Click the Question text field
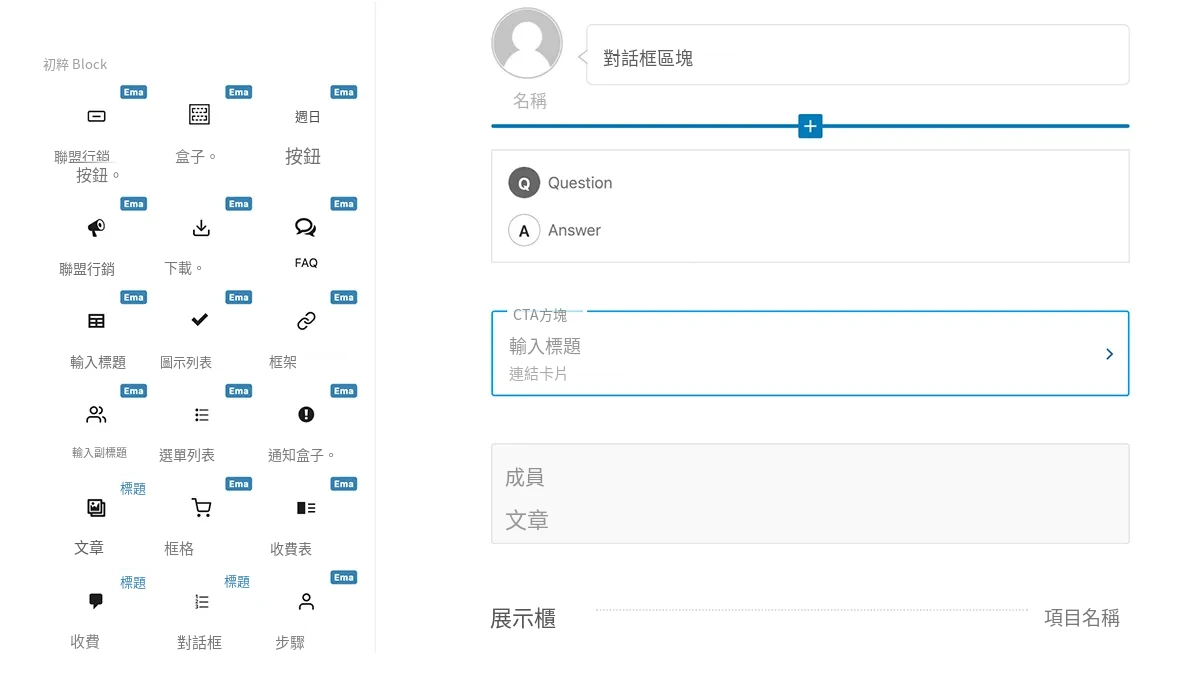This screenshot has width=1200, height=675. pyautogui.click(x=580, y=183)
